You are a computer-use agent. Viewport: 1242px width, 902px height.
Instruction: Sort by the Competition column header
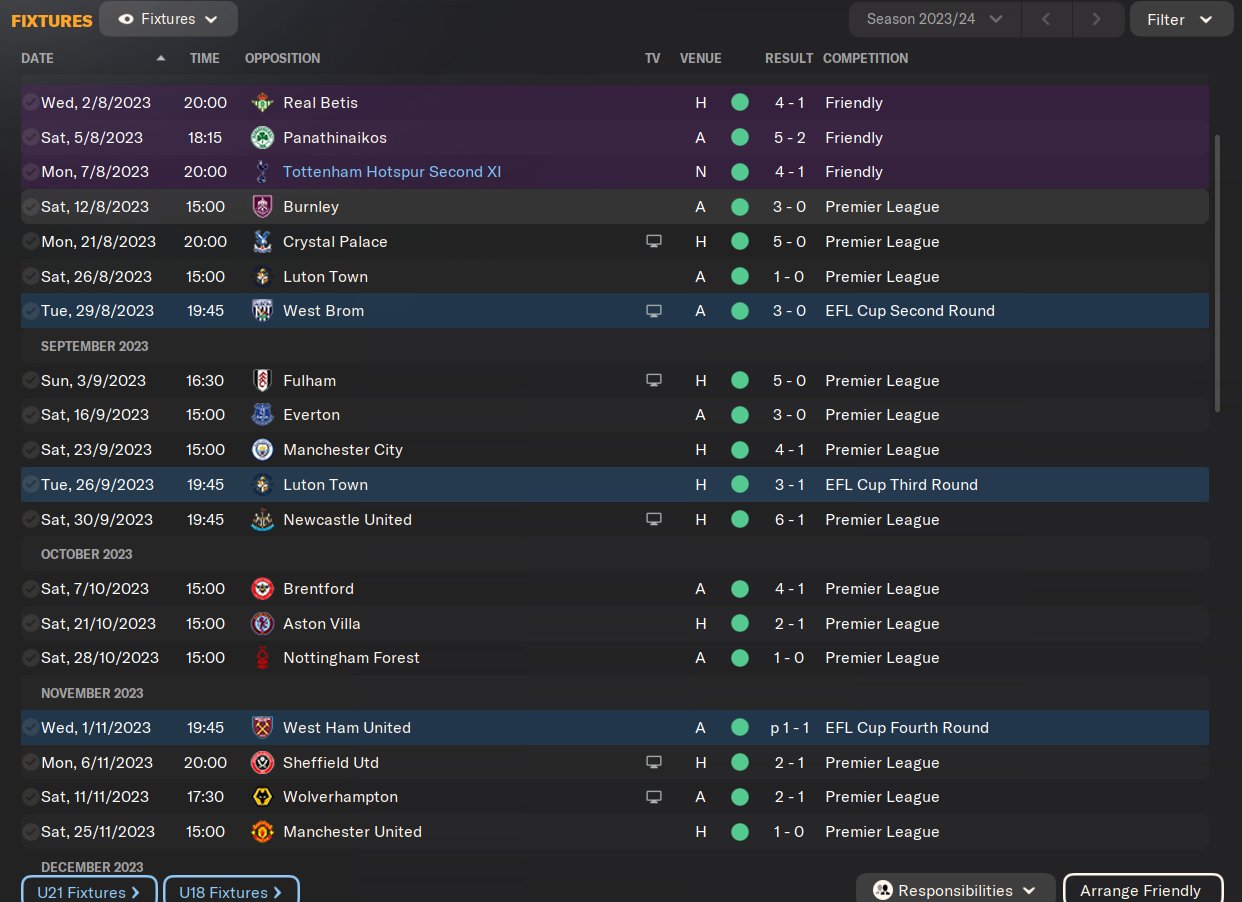click(x=865, y=58)
